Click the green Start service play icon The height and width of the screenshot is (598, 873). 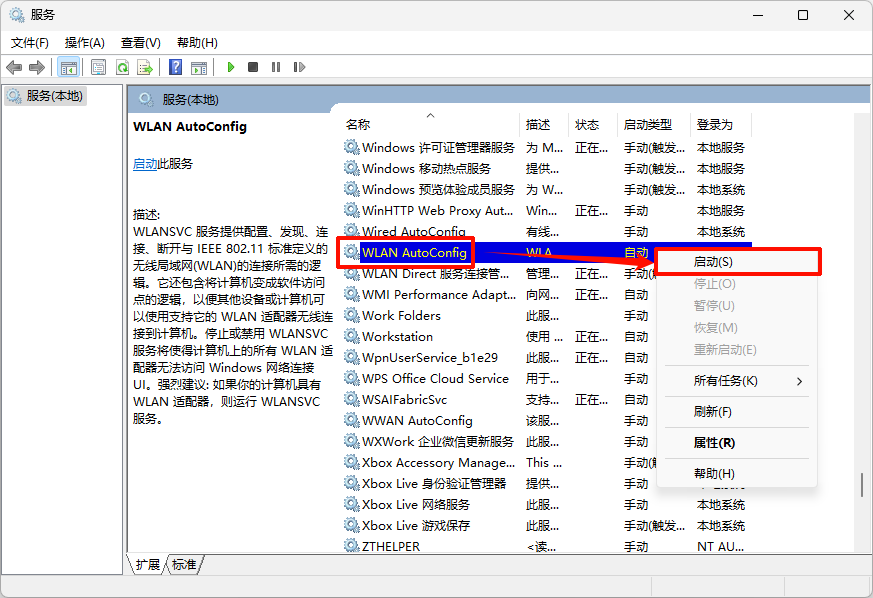point(230,67)
